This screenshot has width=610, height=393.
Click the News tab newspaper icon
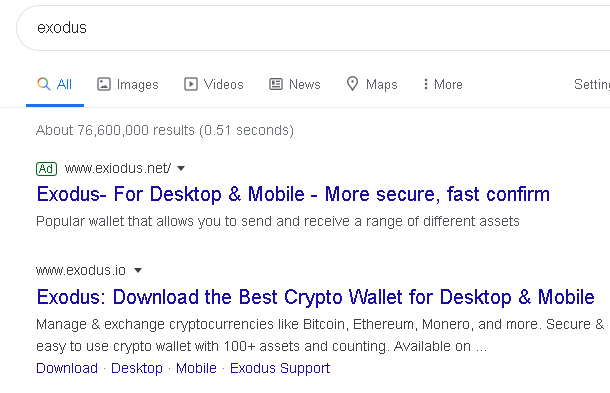(276, 84)
